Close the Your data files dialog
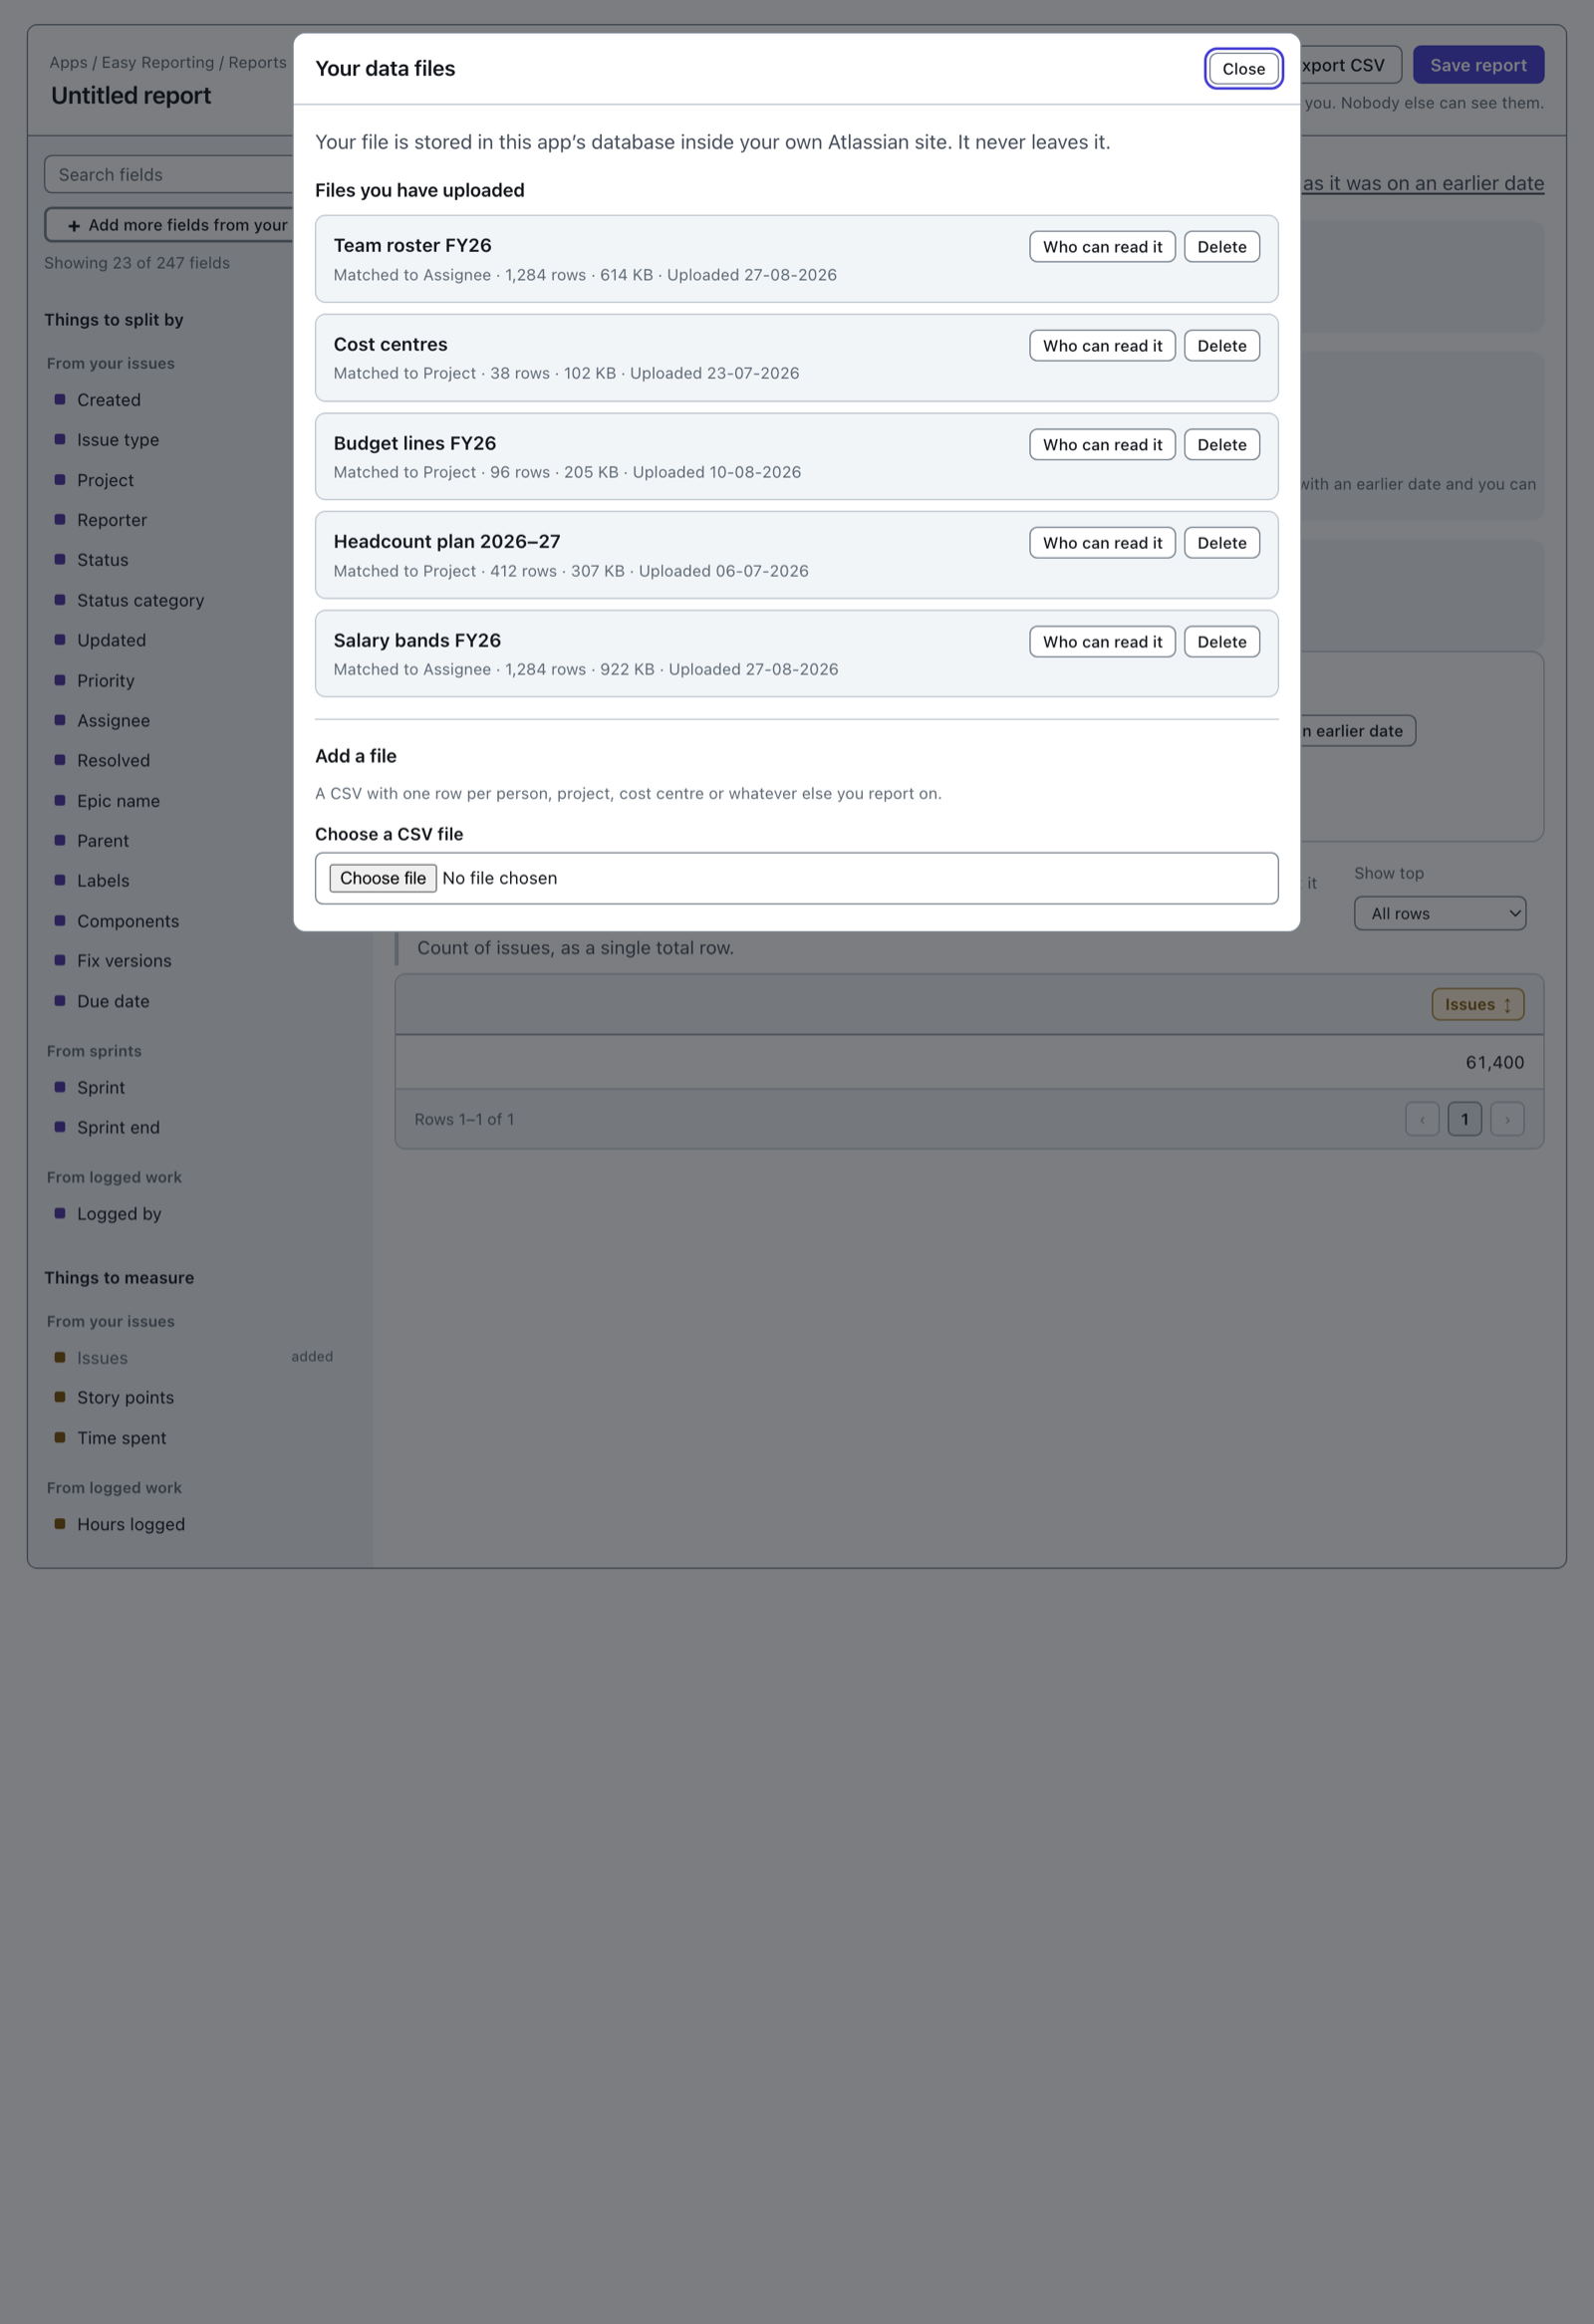 1243,68
